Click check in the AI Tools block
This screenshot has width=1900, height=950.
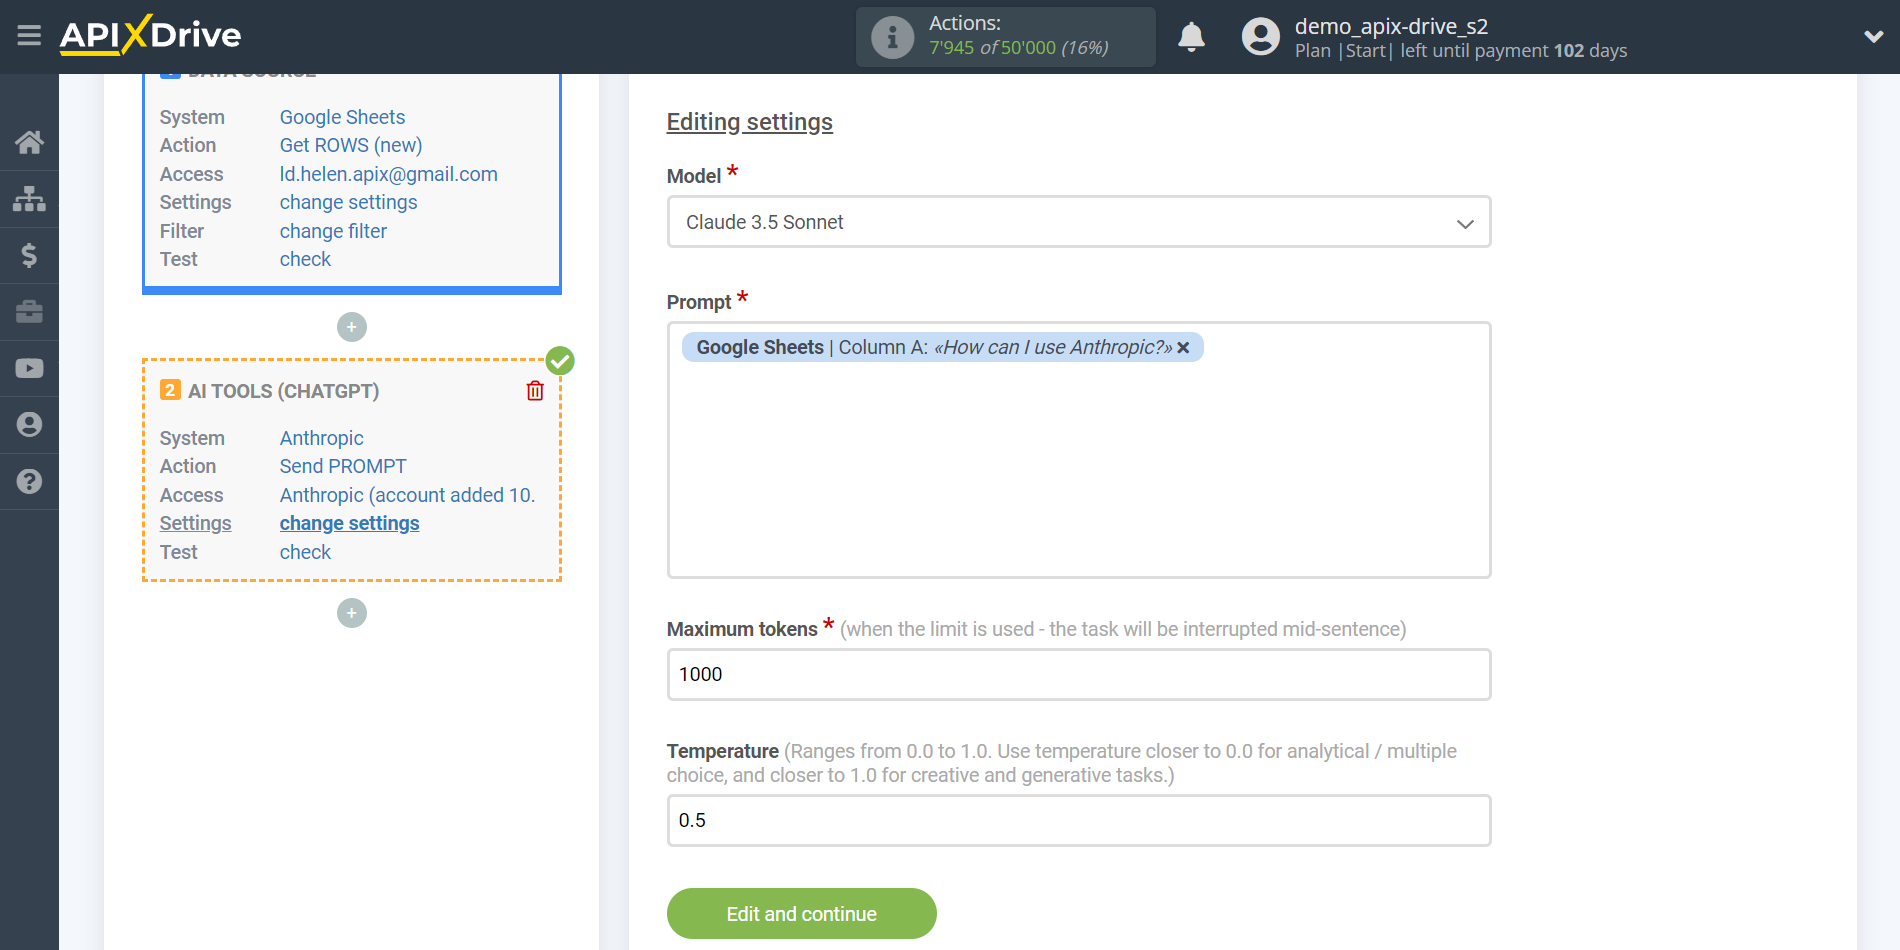[x=305, y=552]
